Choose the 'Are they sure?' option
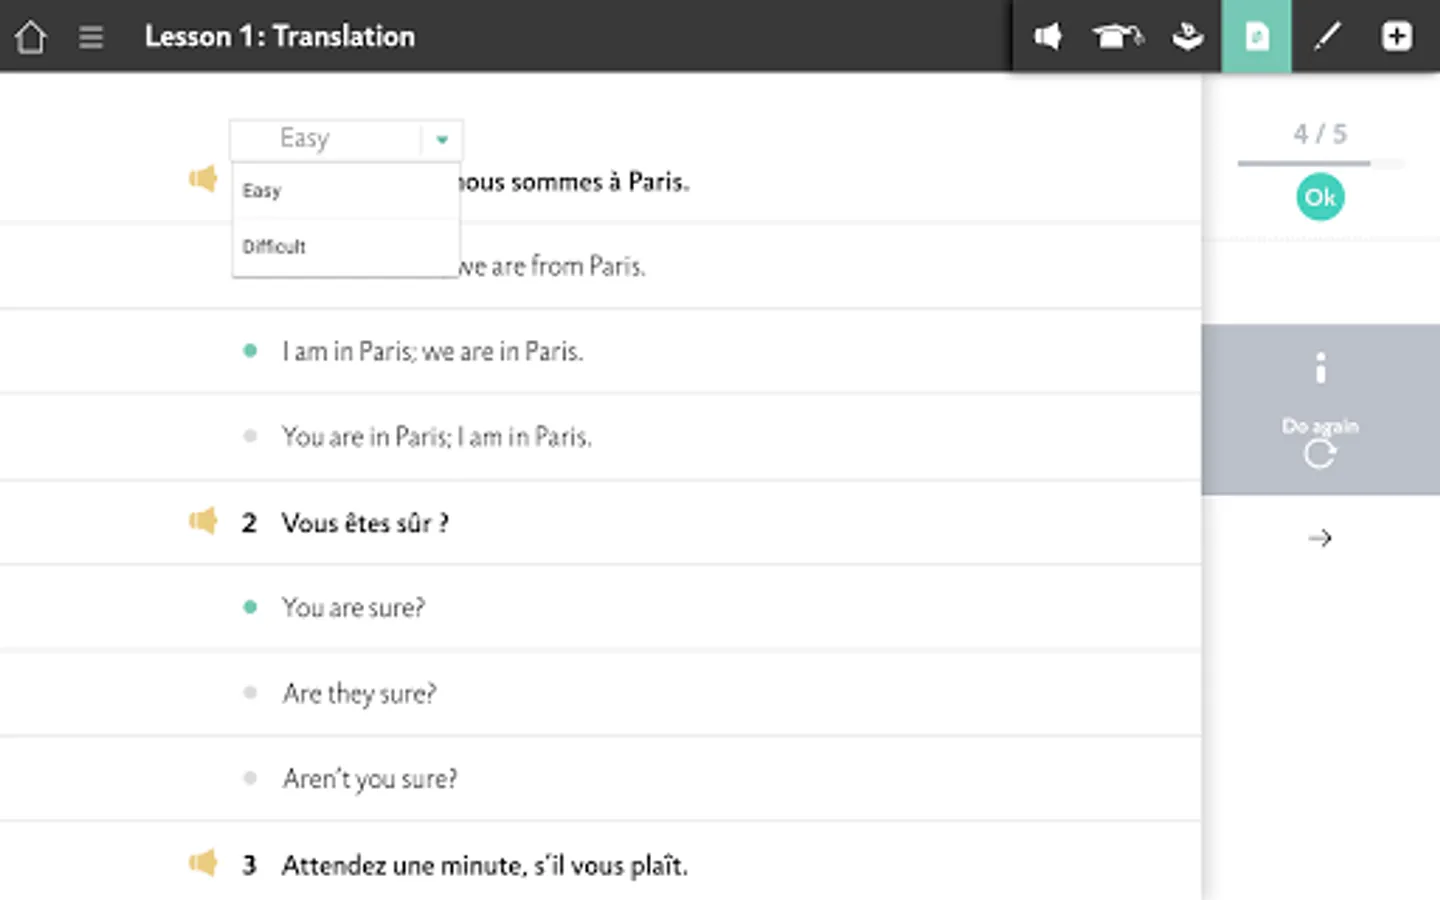This screenshot has height=900, width=1440. 359,694
